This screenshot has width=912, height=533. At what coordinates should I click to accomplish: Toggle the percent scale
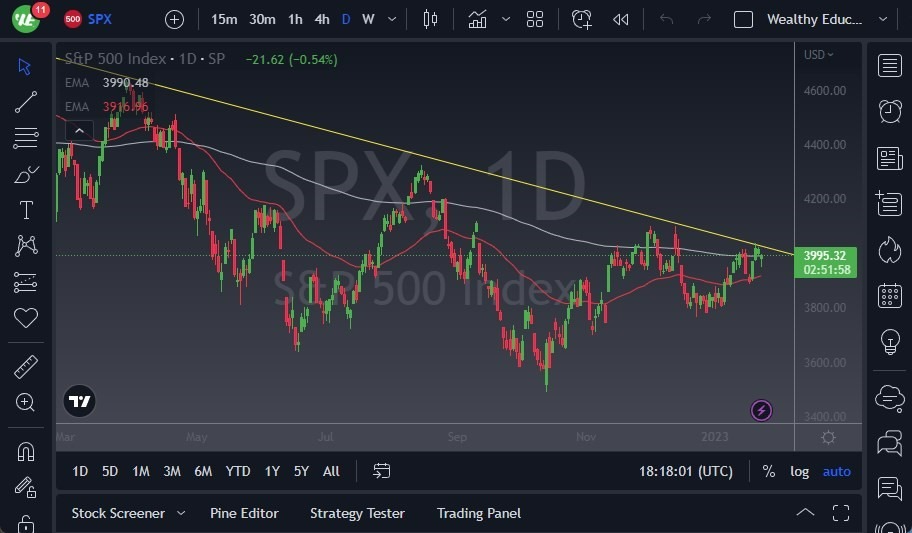pyautogui.click(x=768, y=471)
